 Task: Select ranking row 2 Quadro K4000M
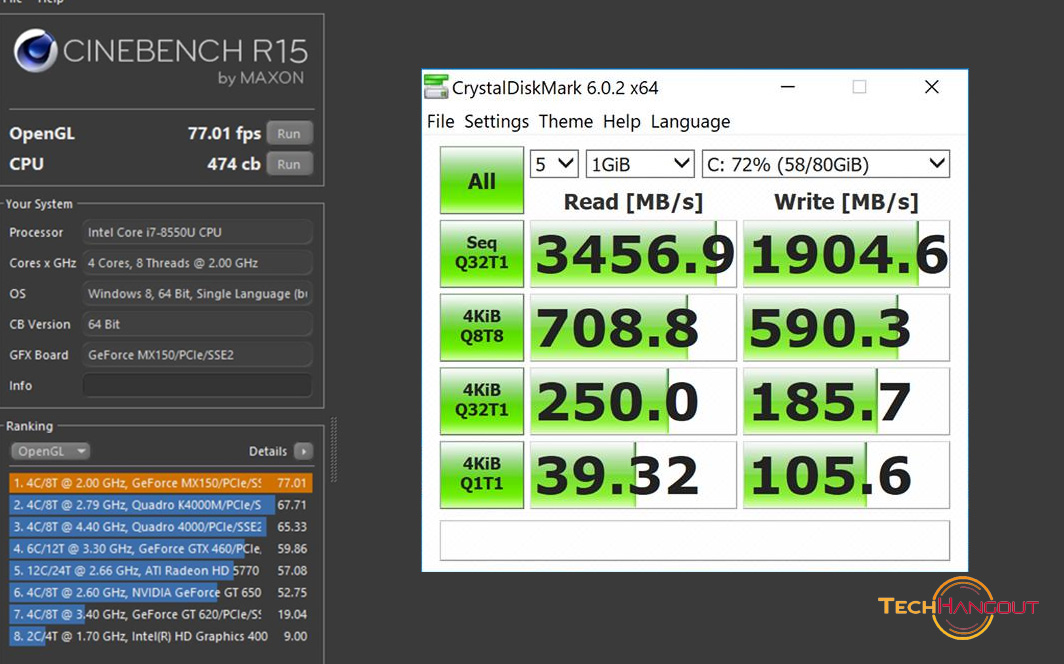pos(161,505)
